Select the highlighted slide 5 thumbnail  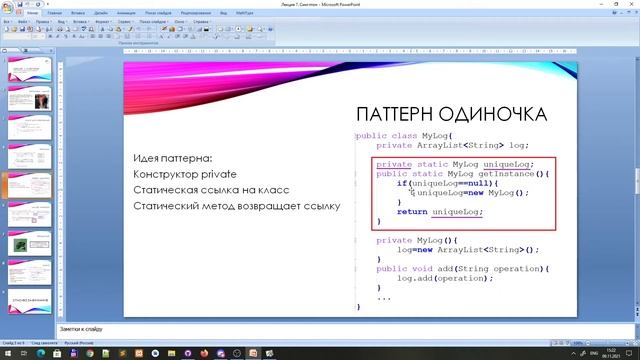(x=29, y=185)
